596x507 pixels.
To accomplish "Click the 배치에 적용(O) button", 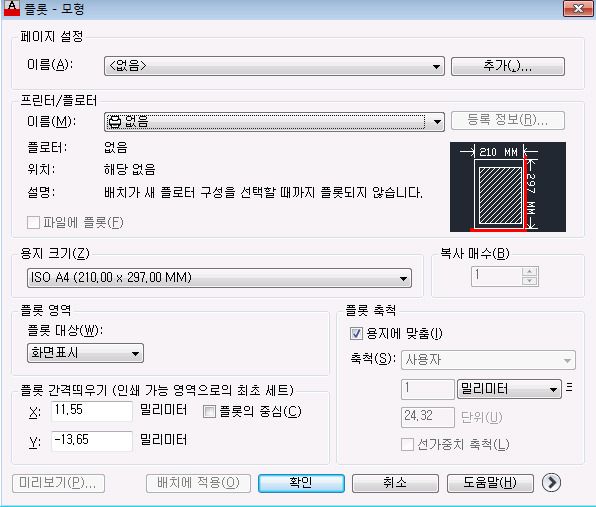I will (x=198, y=483).
